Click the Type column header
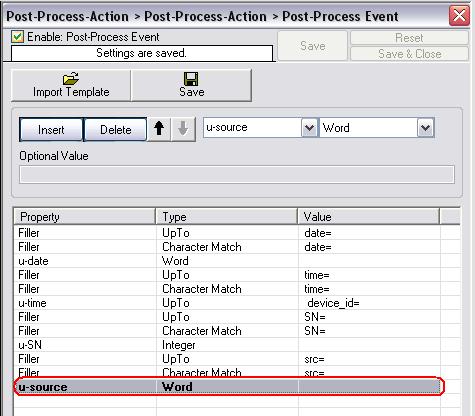 coord(227,217)
